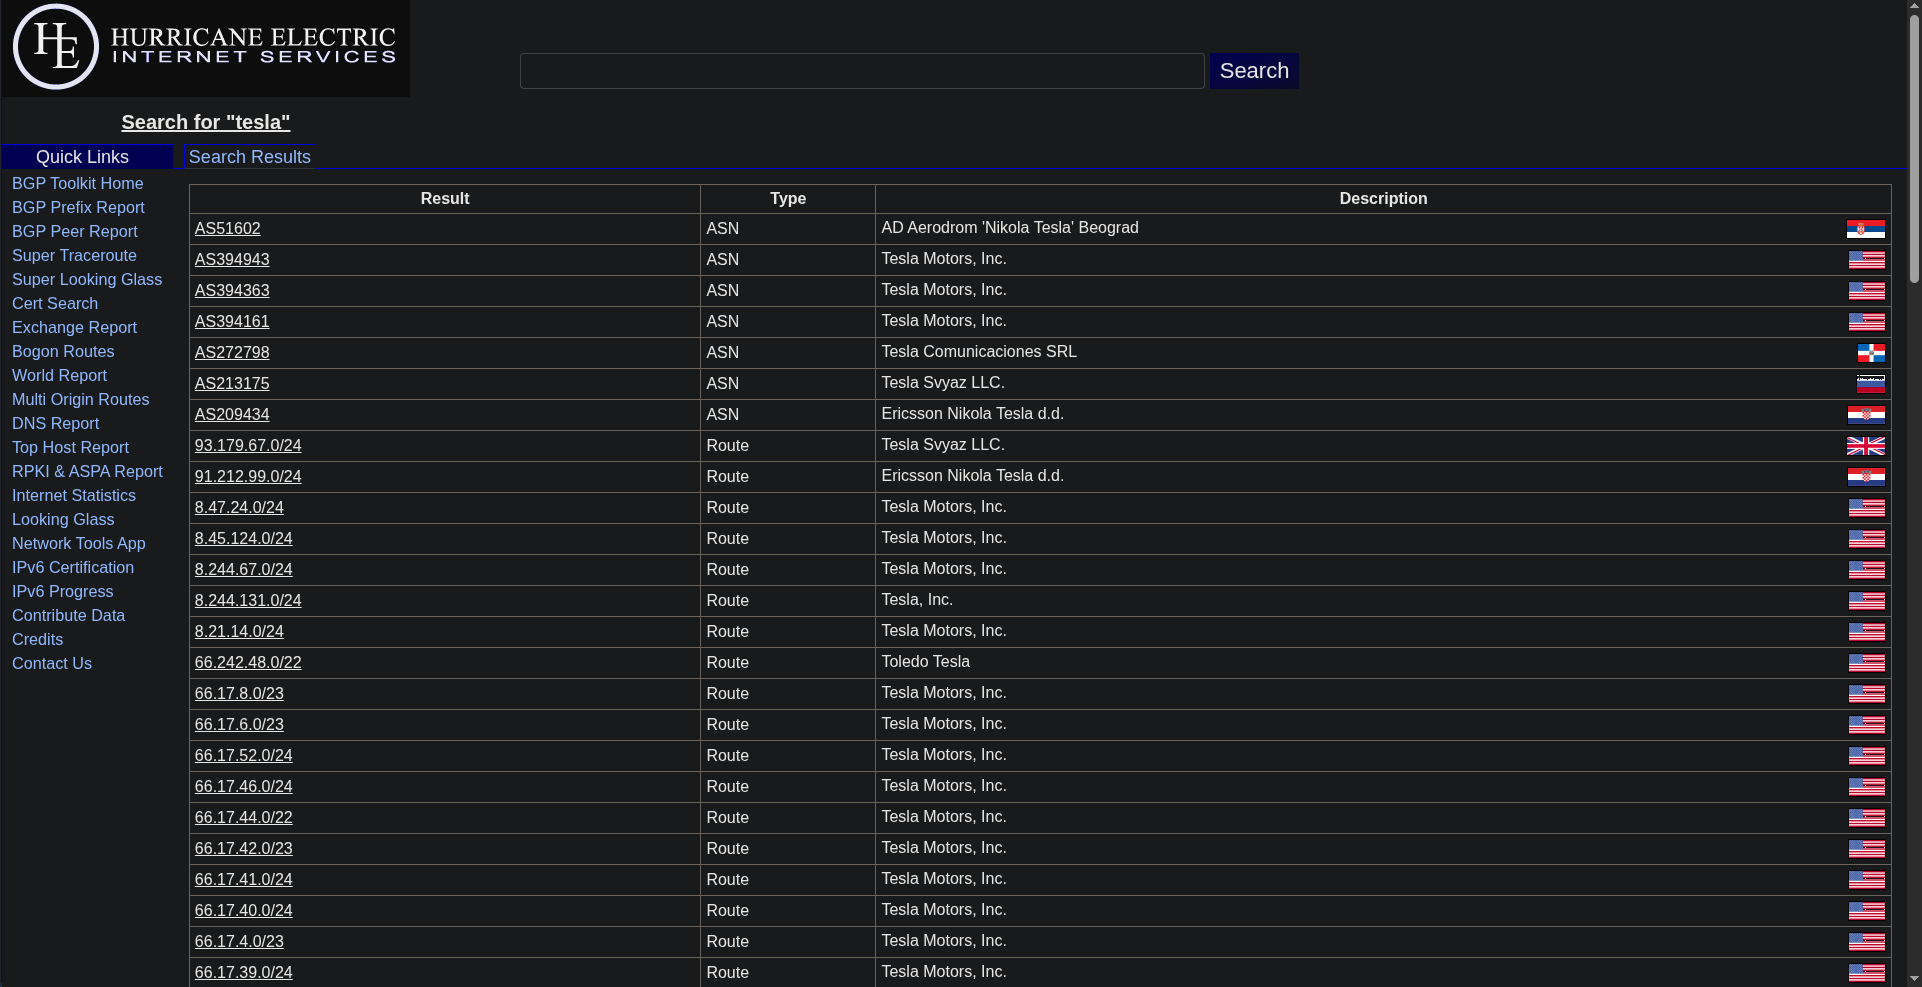Image resolution: width=1922 pixels, height=987 pixels.
Task: Click the Search button
Action: [x=1254, y=71]
